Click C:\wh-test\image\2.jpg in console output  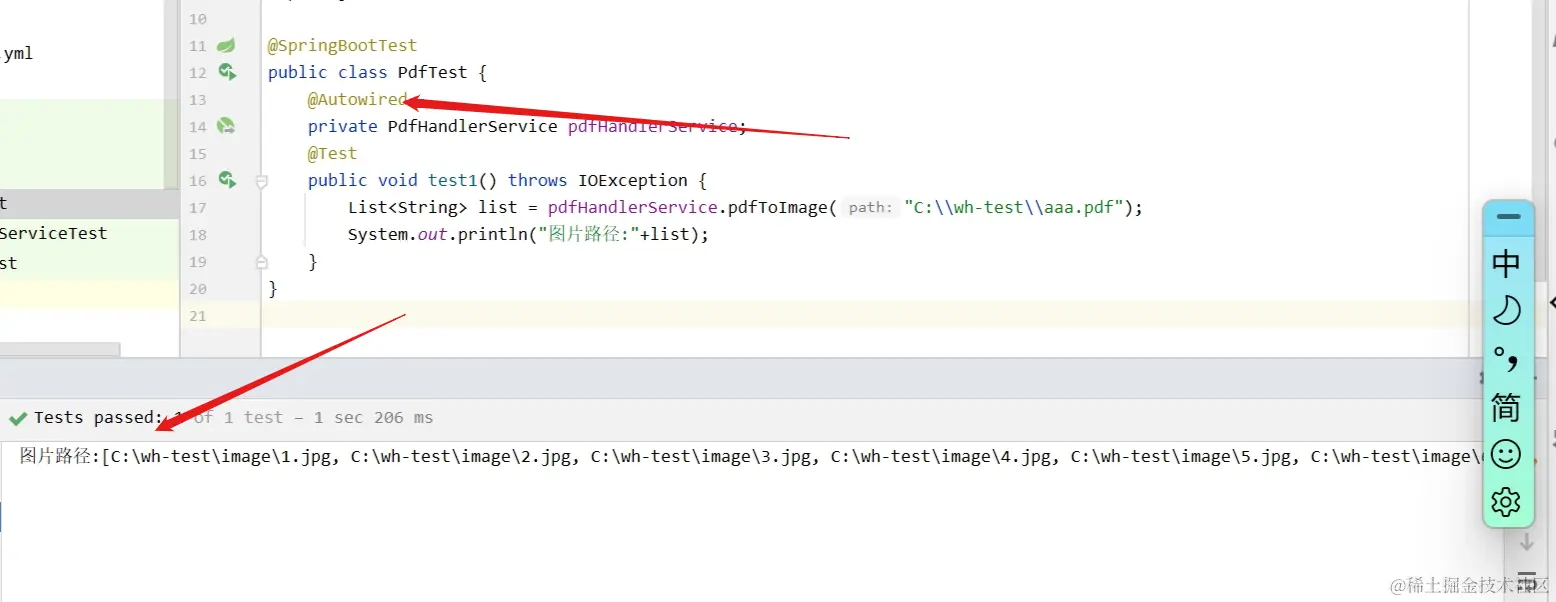[x=460, y=456]
